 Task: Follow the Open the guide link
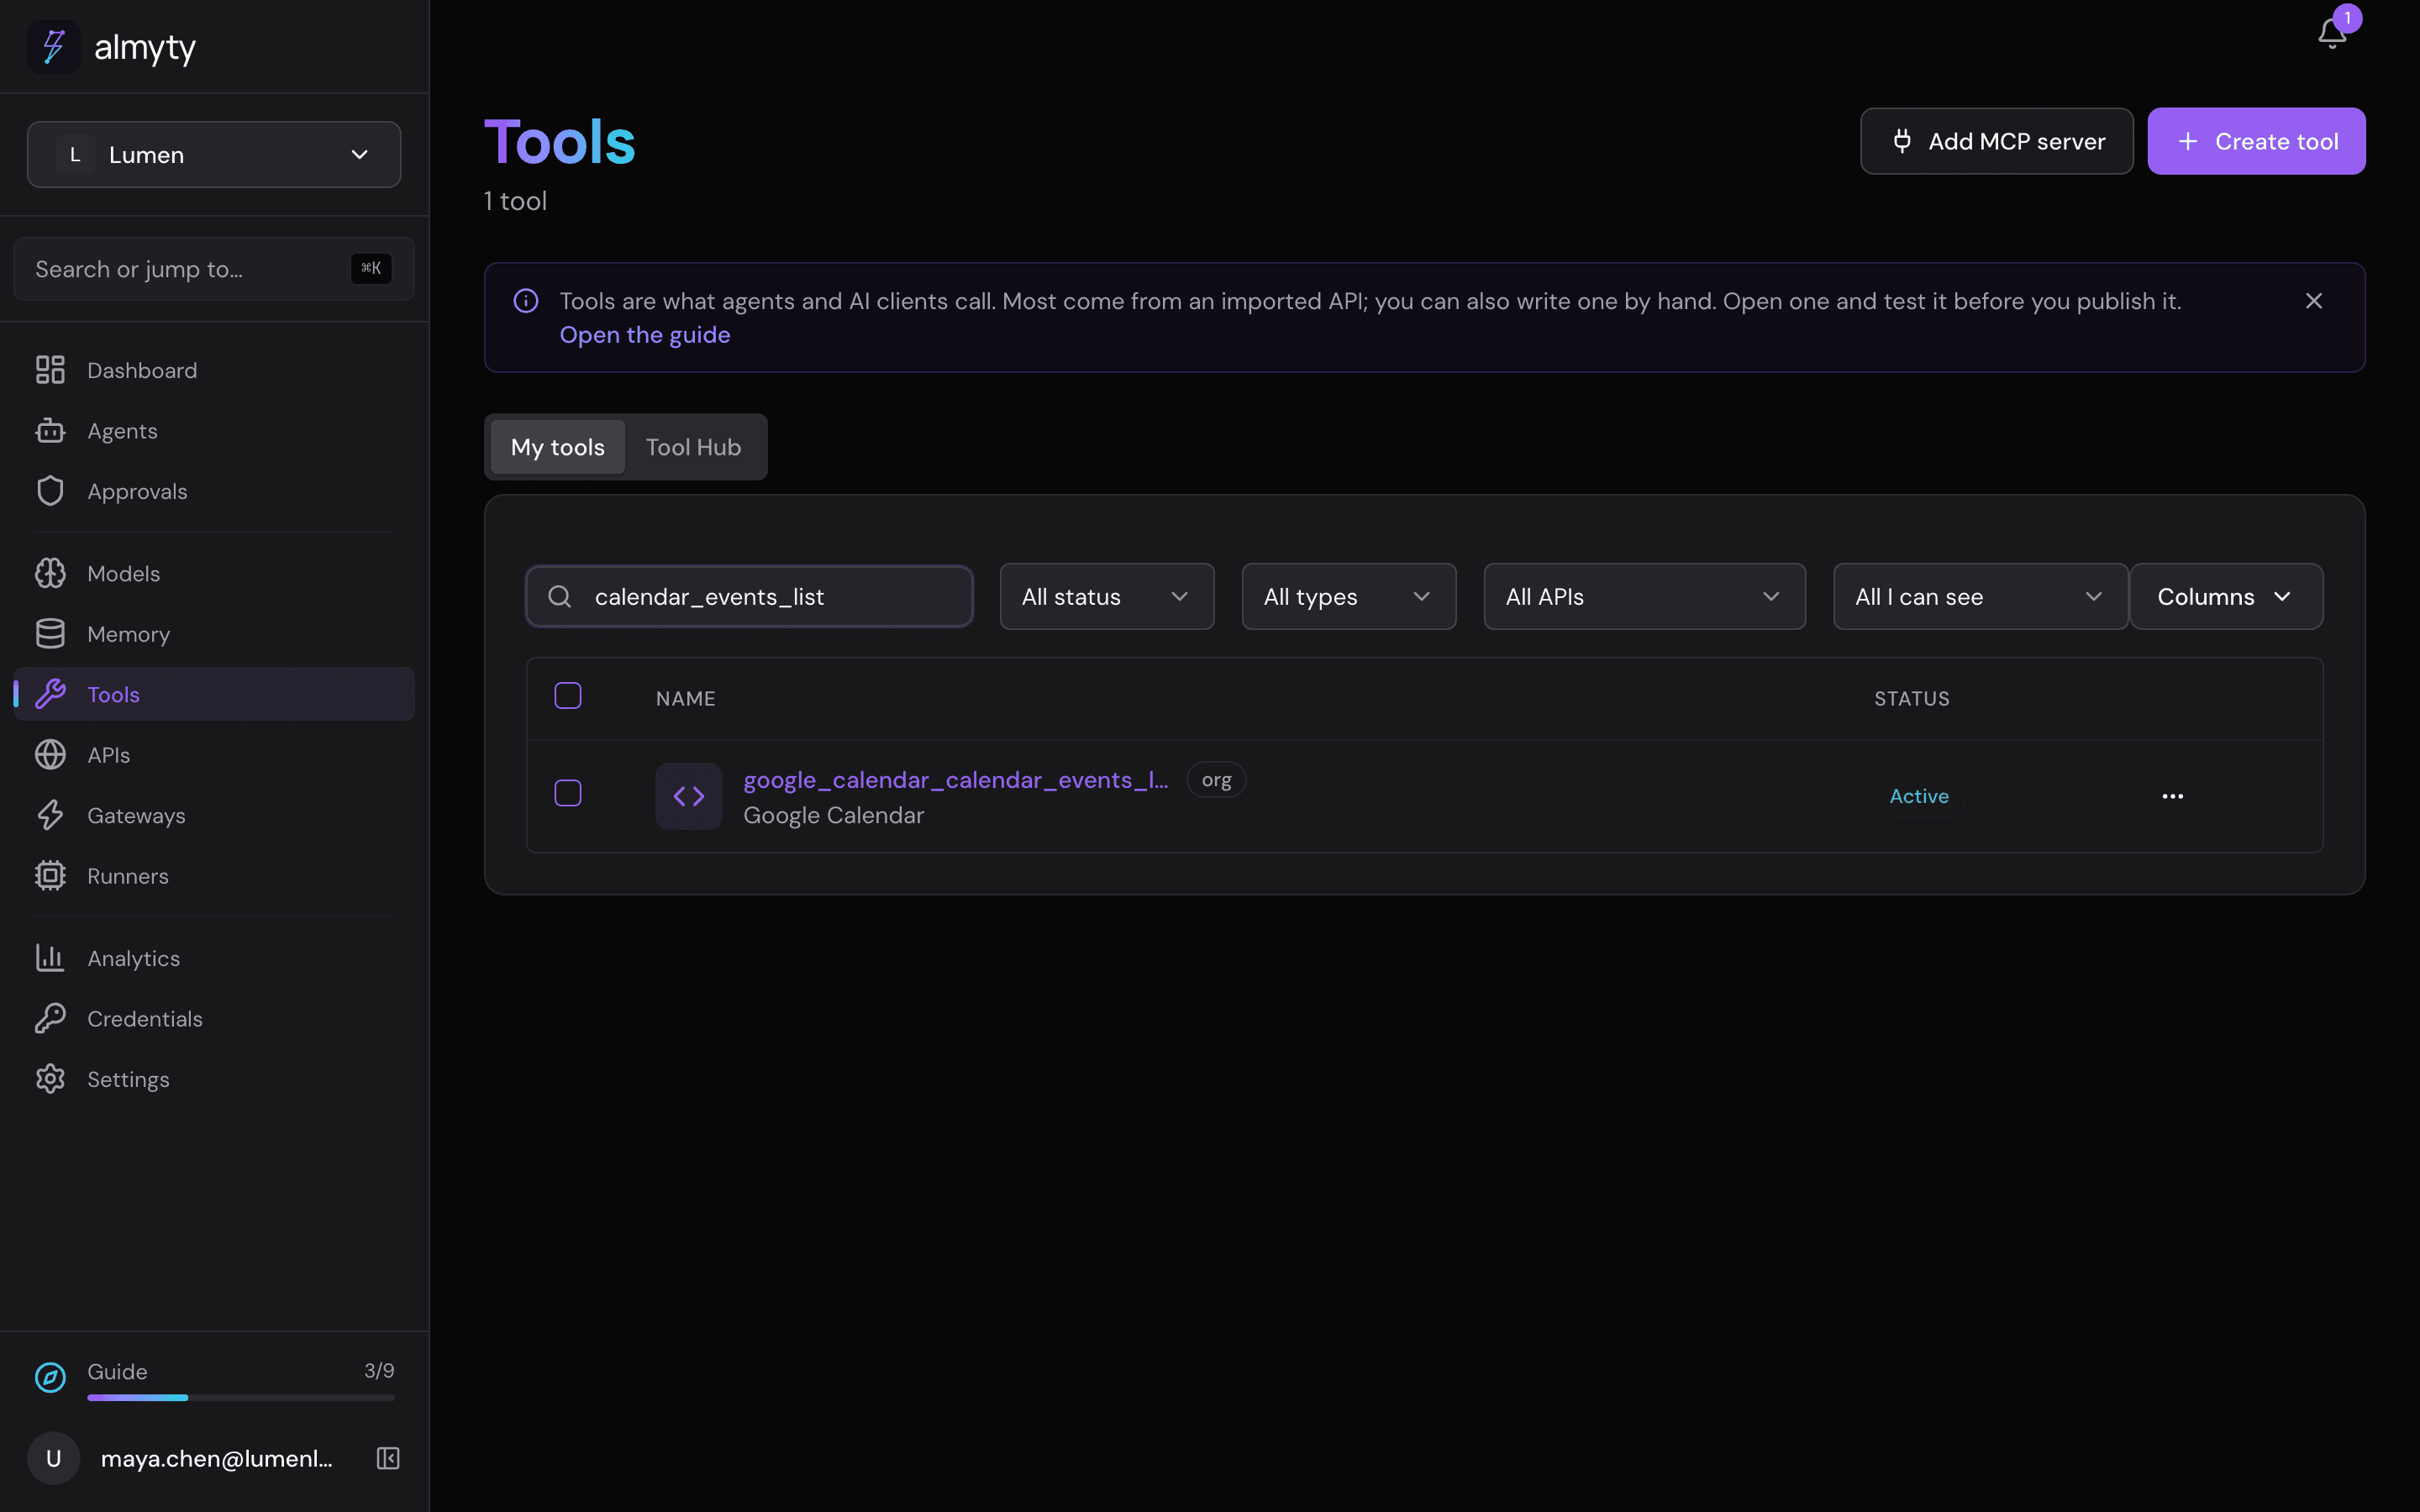point(645,335)
